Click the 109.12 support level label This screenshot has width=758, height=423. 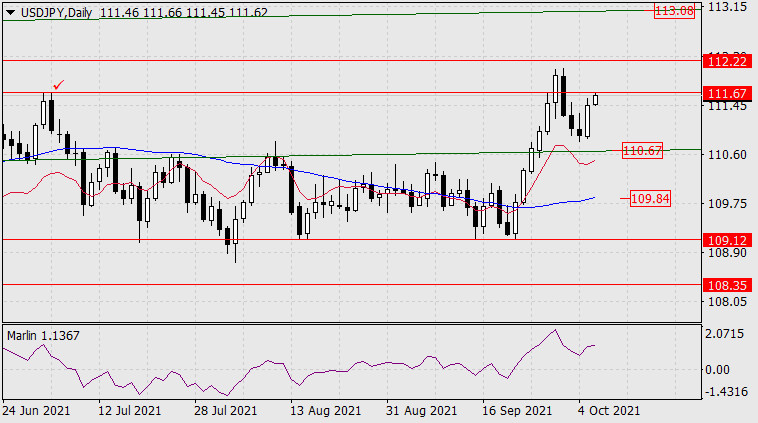coord(727,240)
